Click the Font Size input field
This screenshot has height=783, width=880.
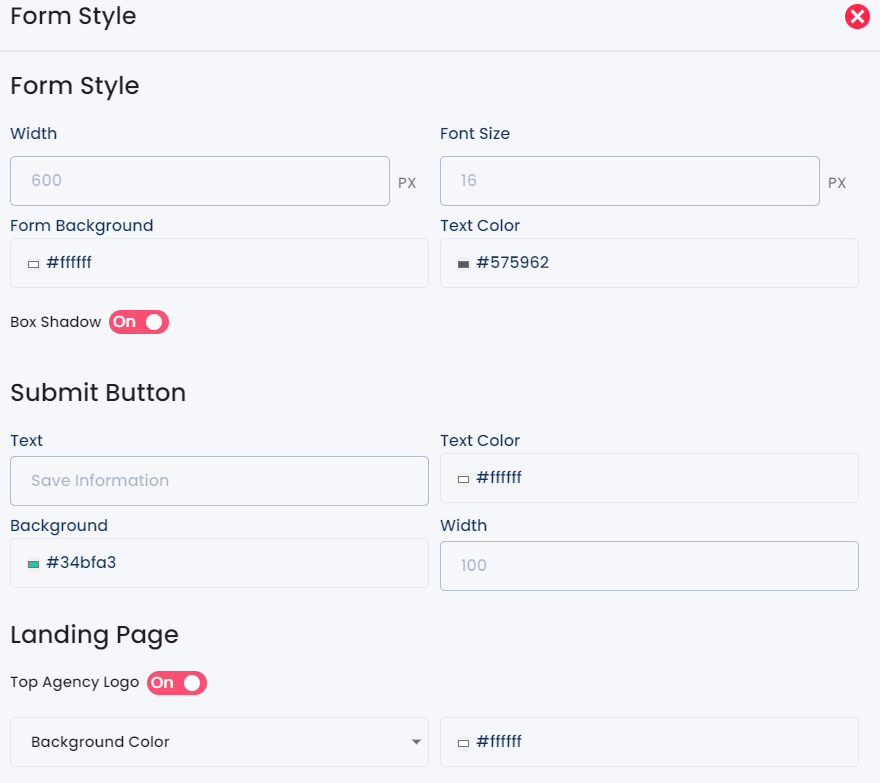(x=630, y=181)
